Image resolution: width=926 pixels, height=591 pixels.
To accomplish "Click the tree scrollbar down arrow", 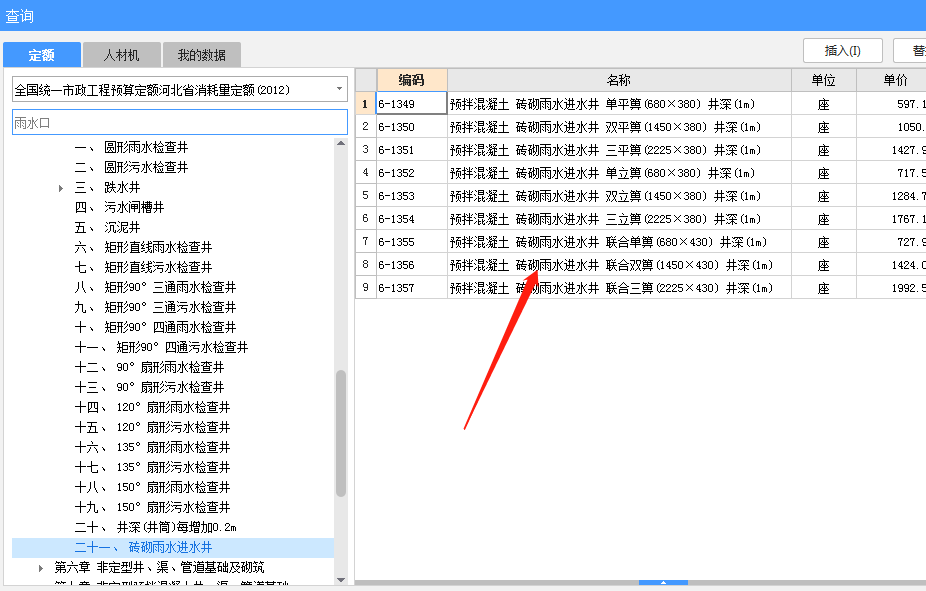I will 341,578.
